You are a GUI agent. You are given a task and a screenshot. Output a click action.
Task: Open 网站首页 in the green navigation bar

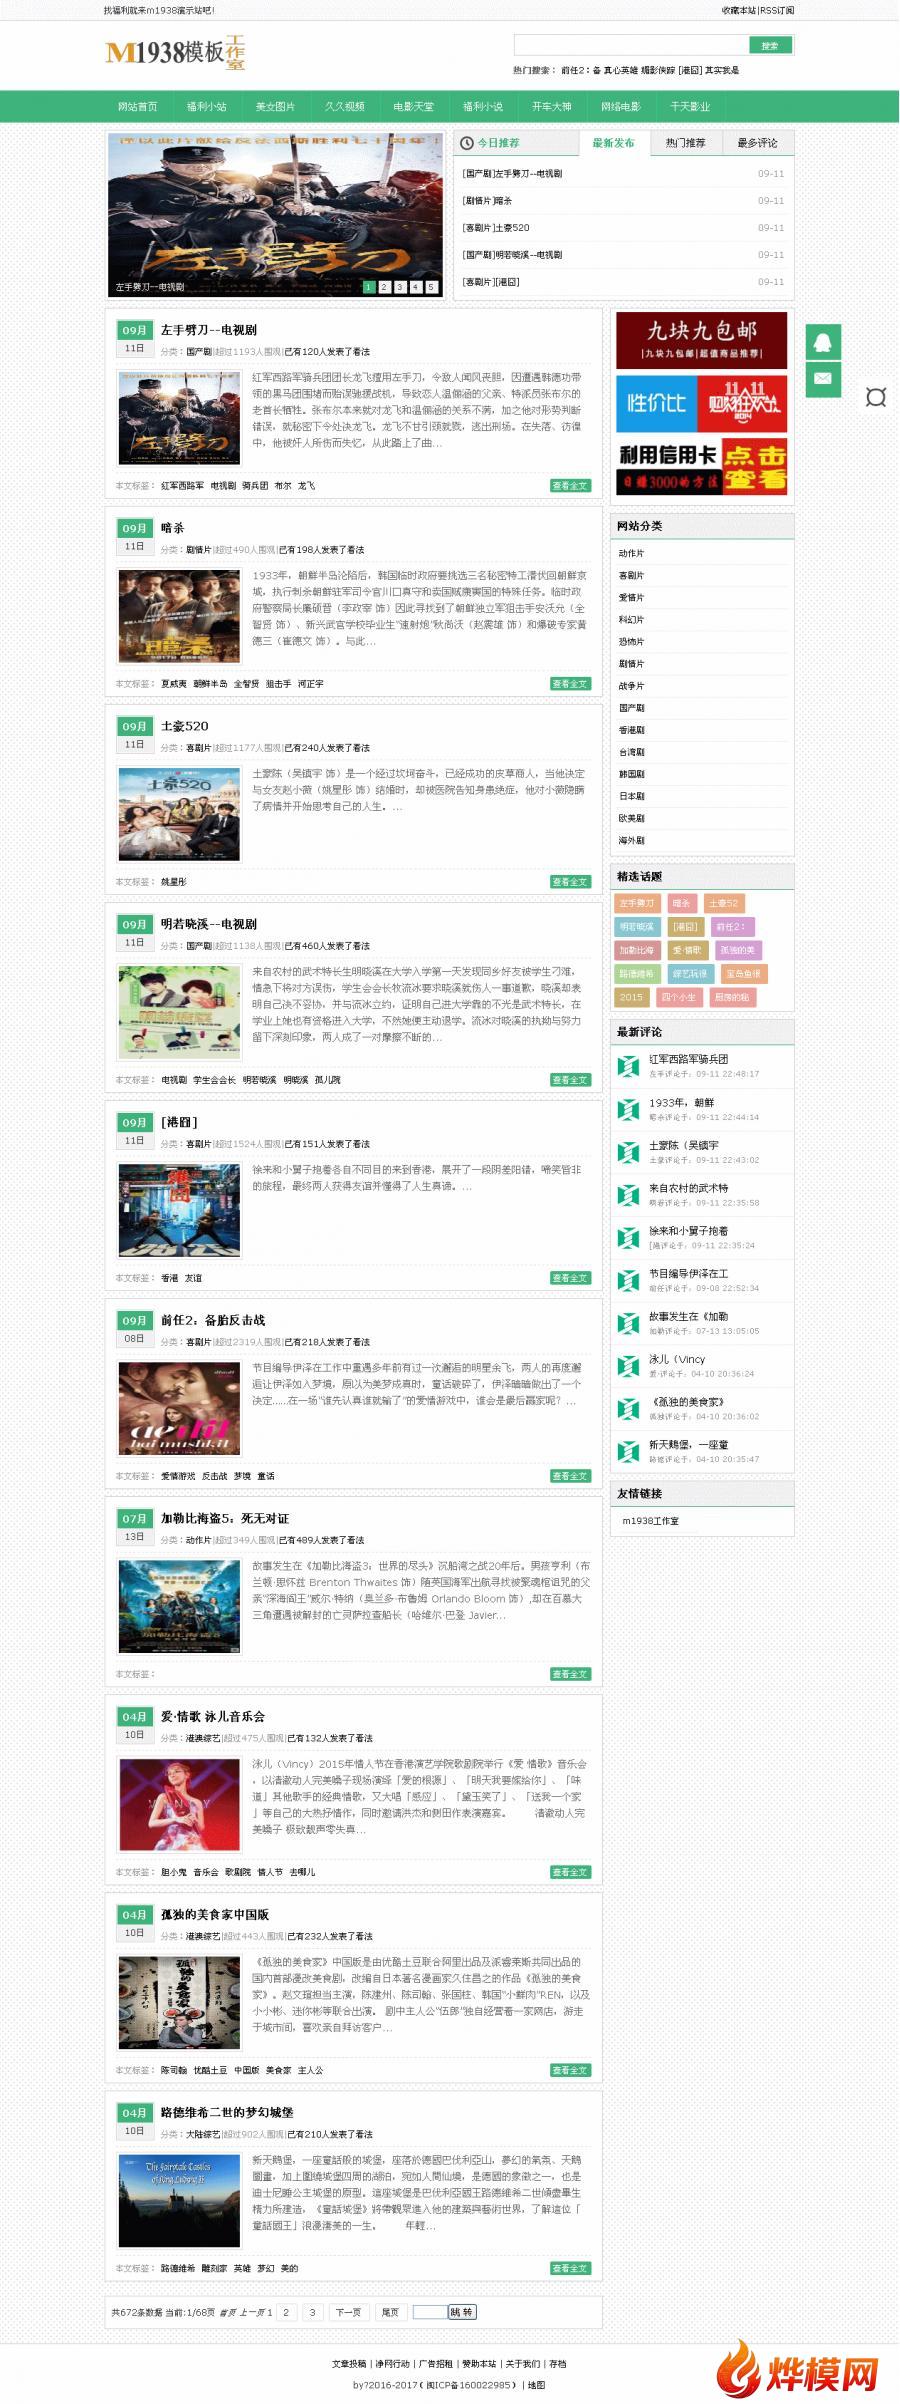point(138,107)
